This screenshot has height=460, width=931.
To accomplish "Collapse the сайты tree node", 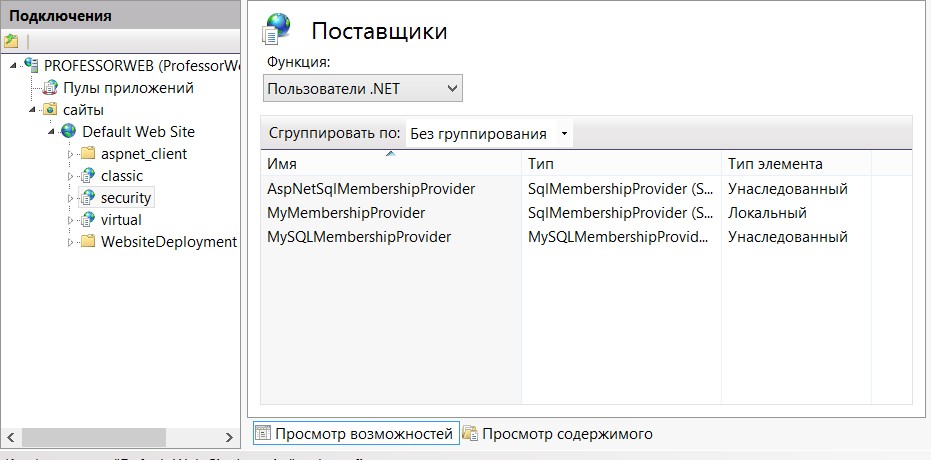I will (x=33, y=110).
